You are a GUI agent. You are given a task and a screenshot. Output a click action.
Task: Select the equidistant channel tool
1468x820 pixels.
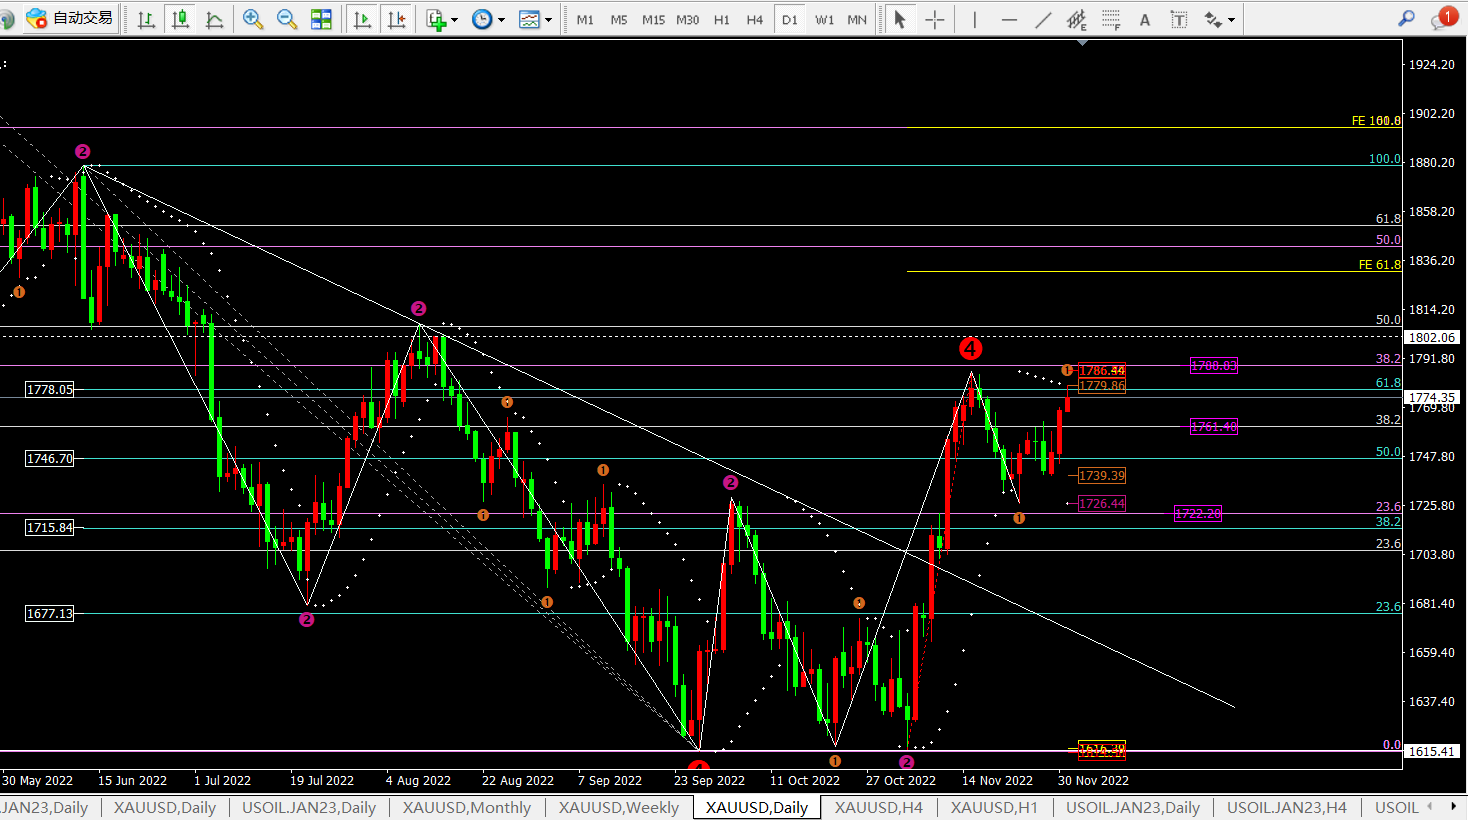tap(1077, 19)
